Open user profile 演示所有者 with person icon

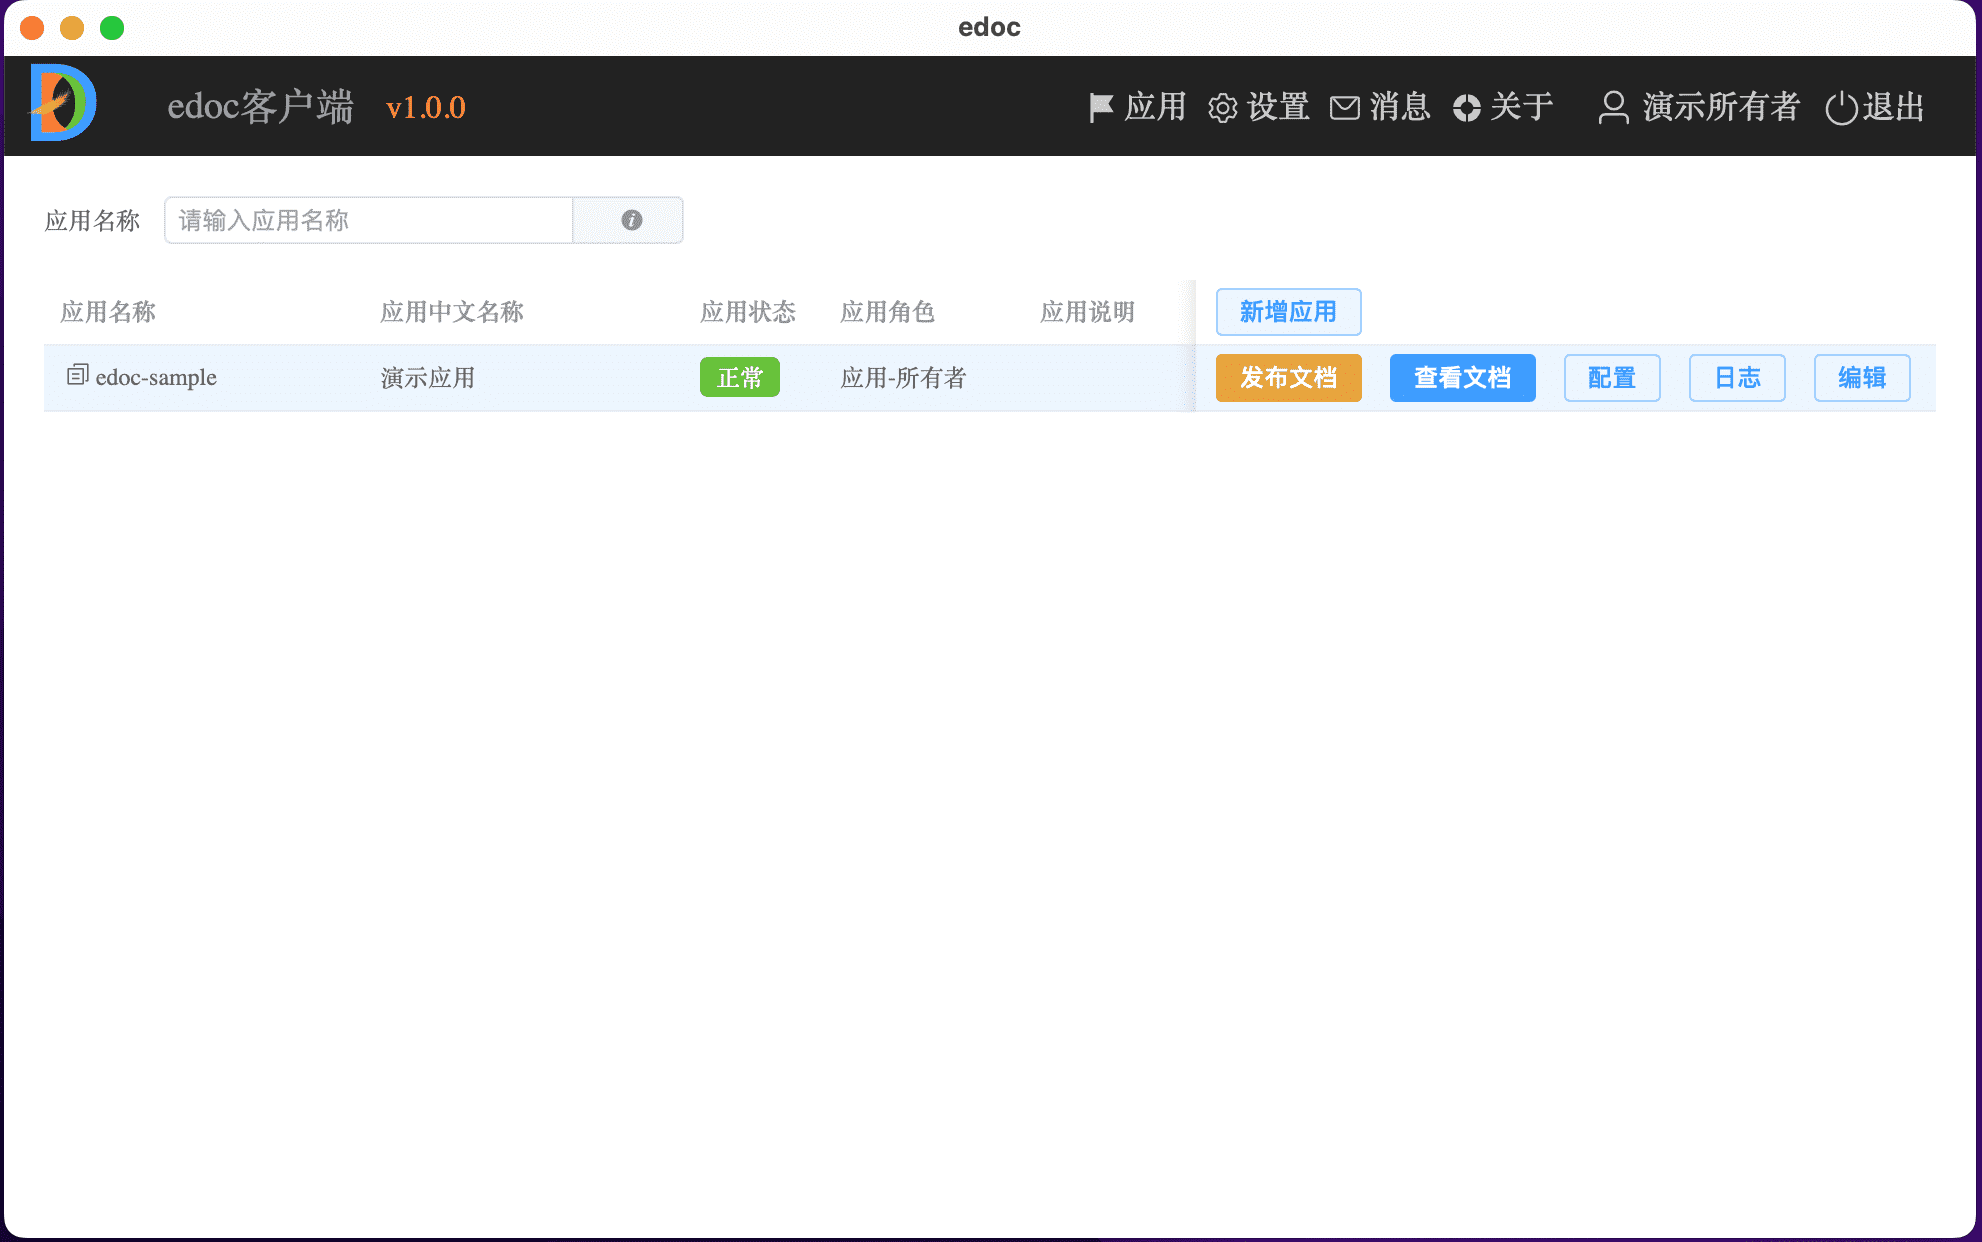[x=1697, y=107]
